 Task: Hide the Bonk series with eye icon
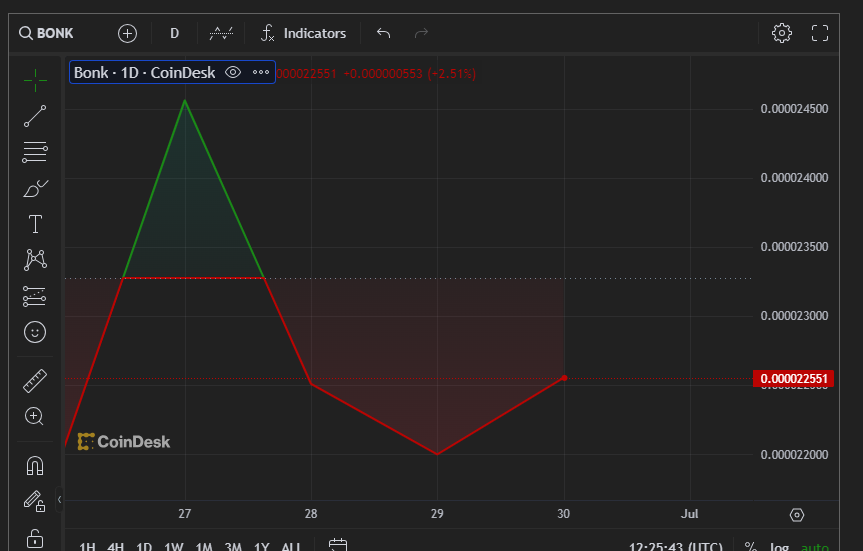coord(233,72)
